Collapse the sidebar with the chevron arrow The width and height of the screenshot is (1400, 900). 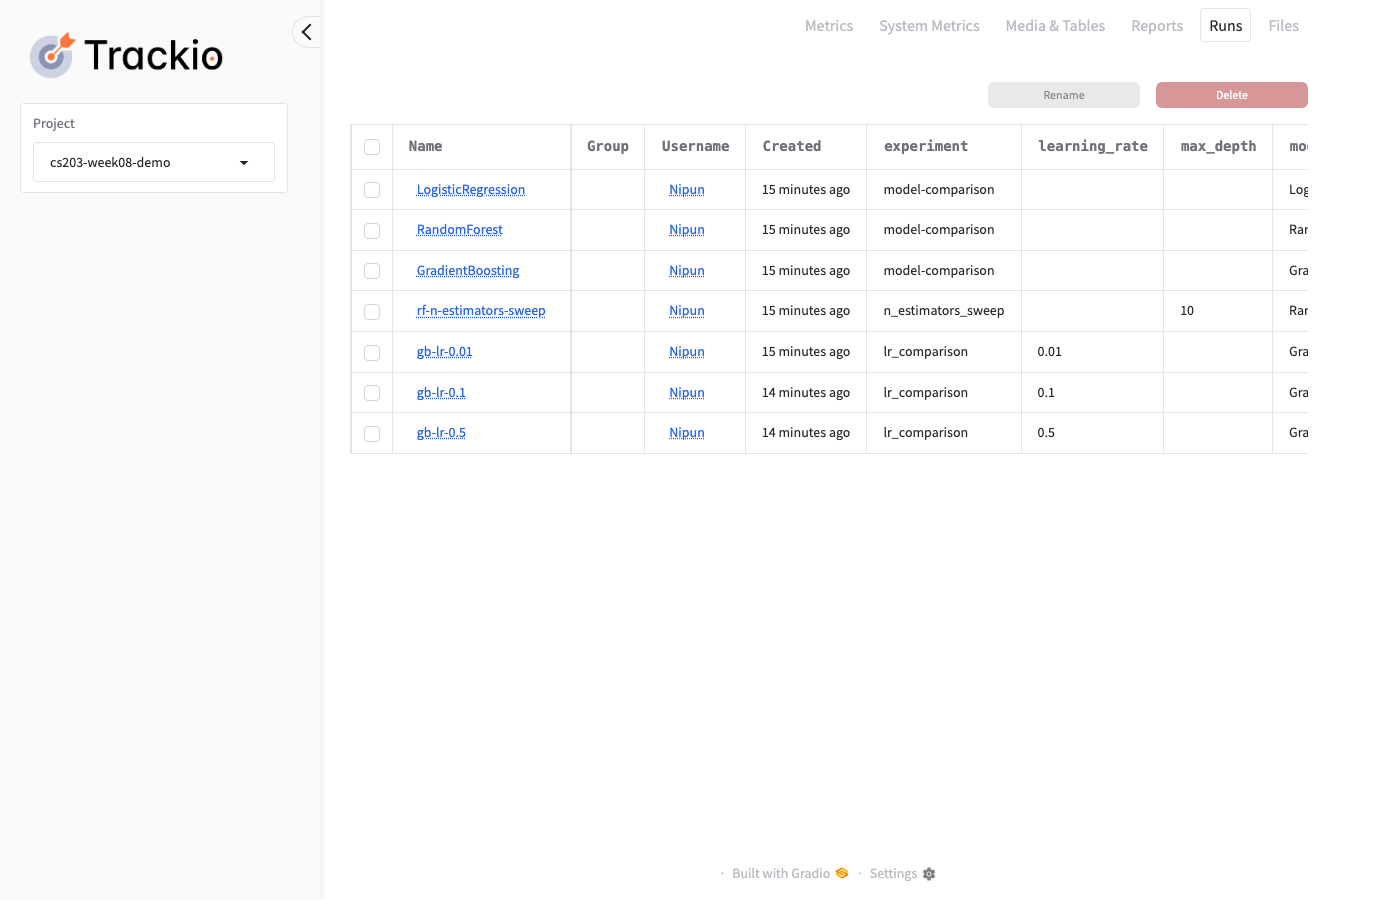pyautogui.click(x=307, y=32)
